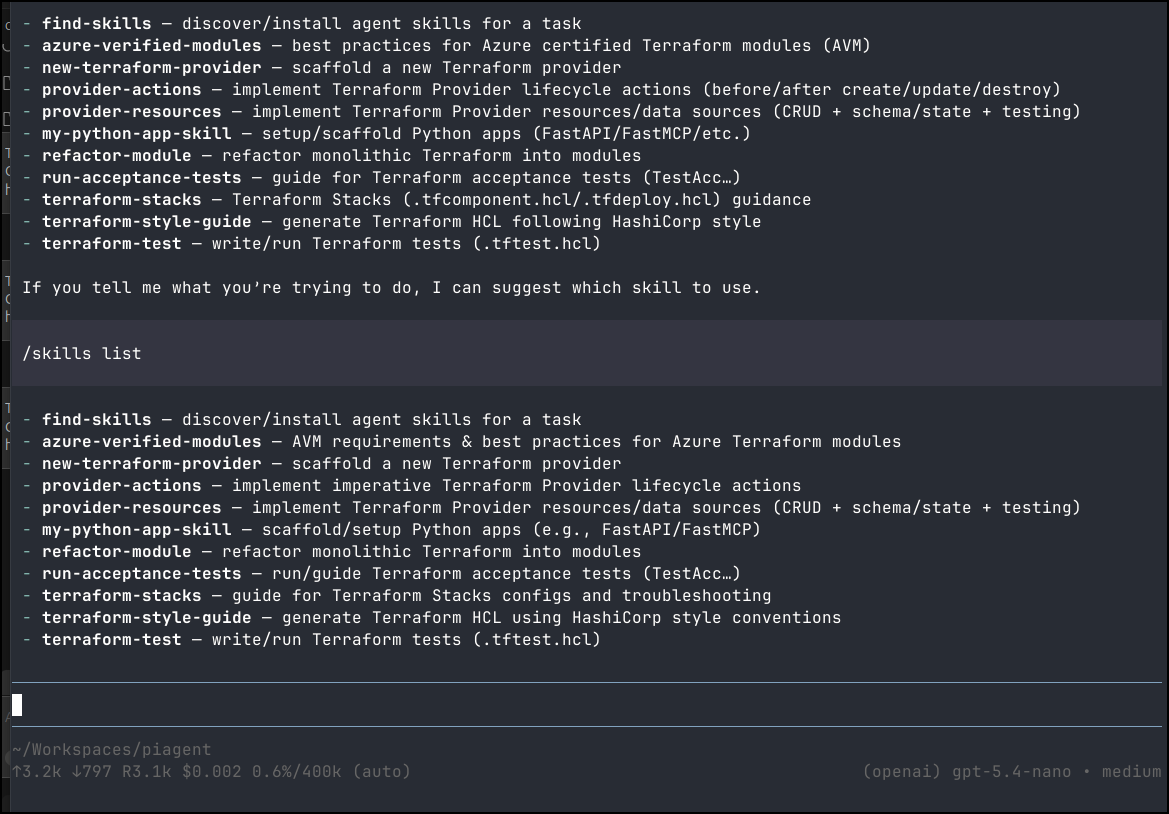Click my-python-app-skill entry reading setup/scaffold Python apps

[x=137, y=133]
